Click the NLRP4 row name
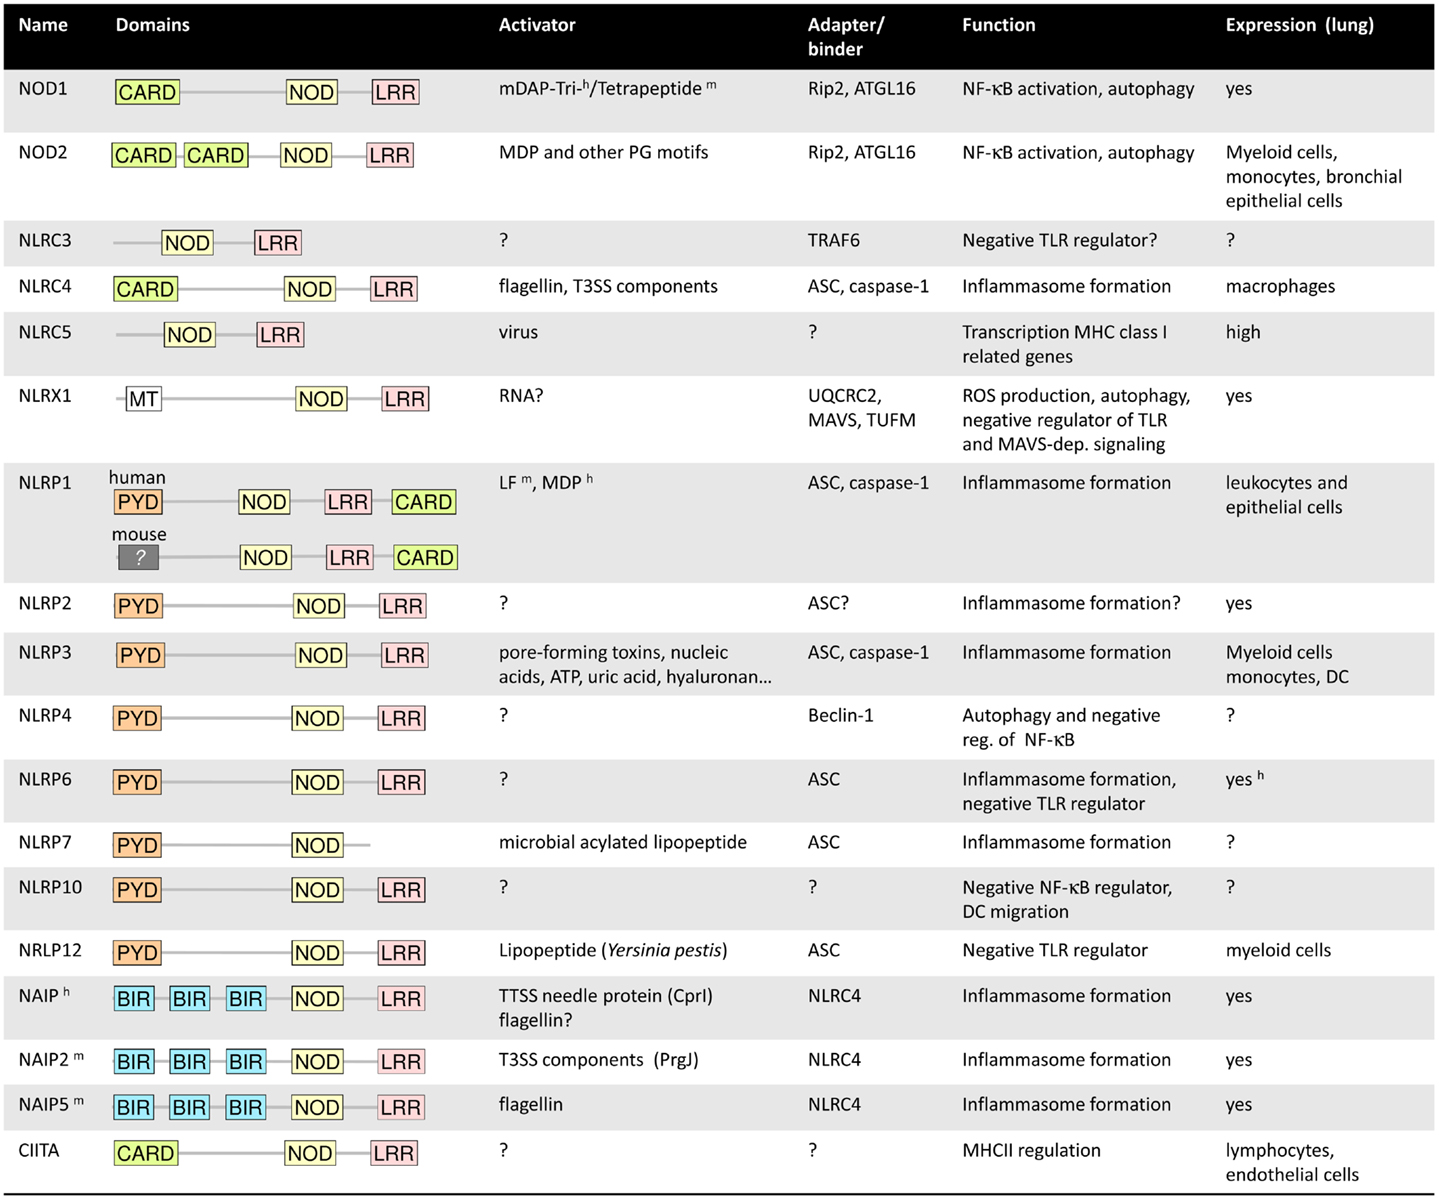The width and height of the screenshot is (1439, 1200). coord(45,715)
